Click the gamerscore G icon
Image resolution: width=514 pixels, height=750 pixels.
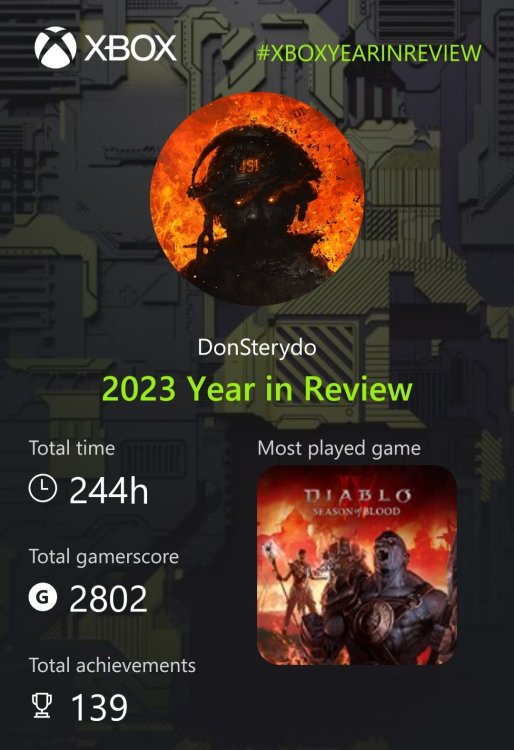tap(43, 597)
